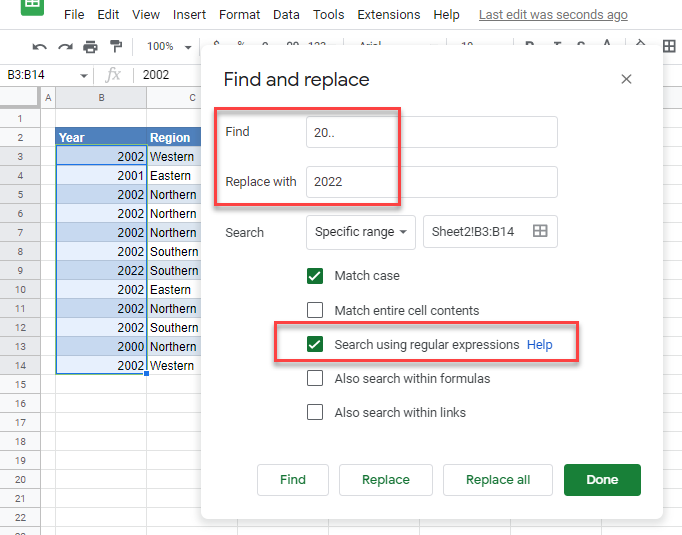Open the regular expressions Help link
Image resolution: width=682 pixels, height=535 pixels.
click(539, 344)
